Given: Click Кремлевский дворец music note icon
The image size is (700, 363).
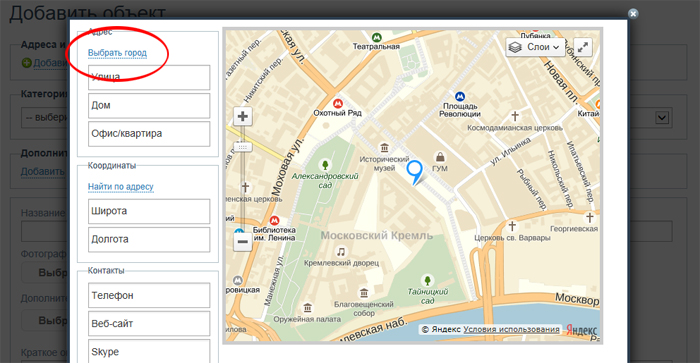Looking at the screenshot, I should pos(341,252).
